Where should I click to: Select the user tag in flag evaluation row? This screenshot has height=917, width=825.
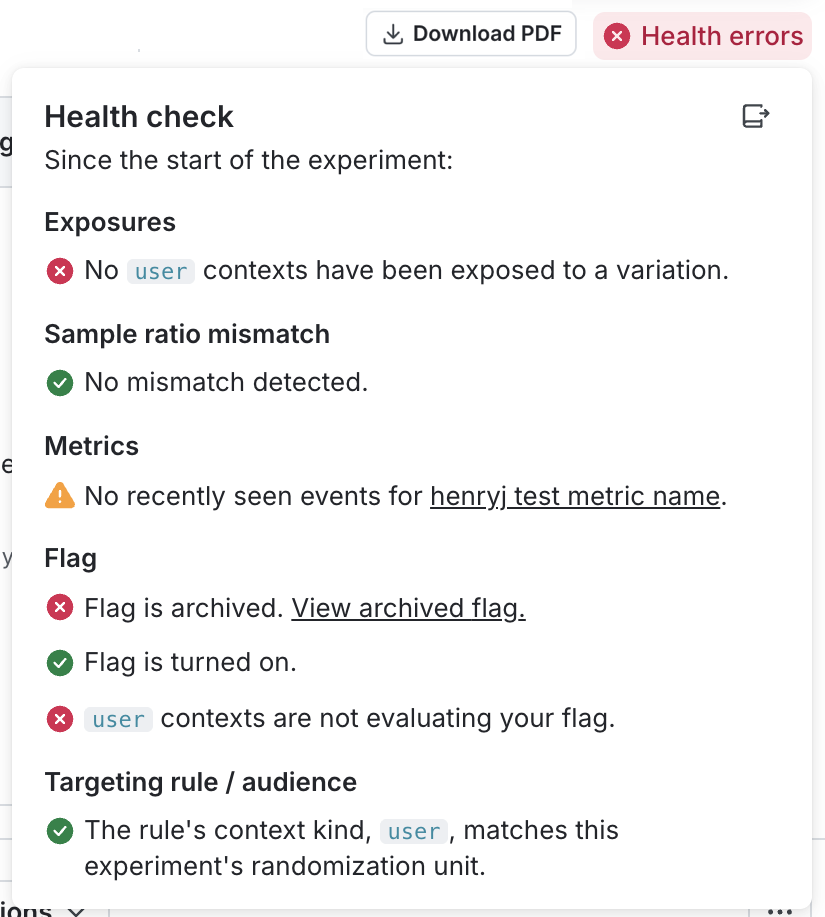tap(118, 718)
